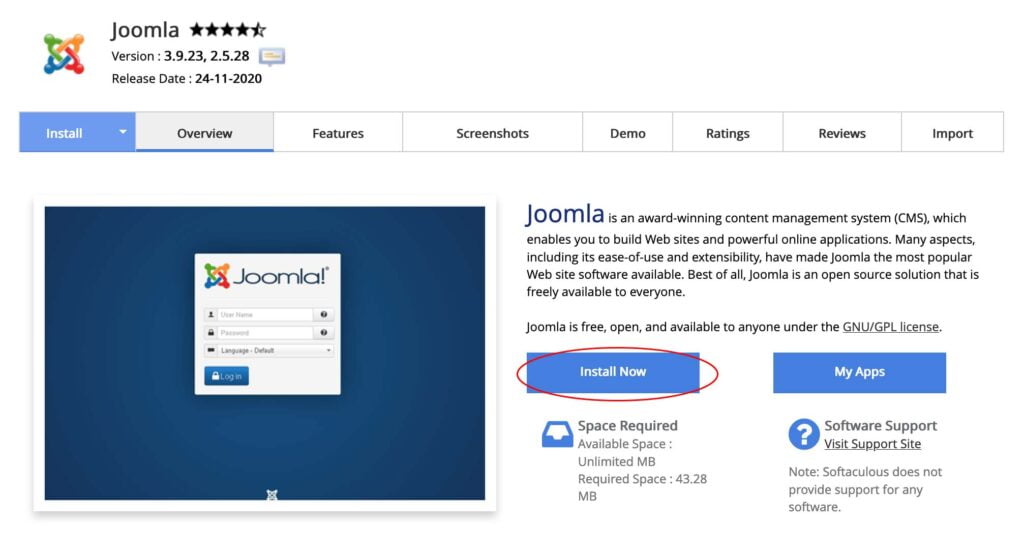Click the Joomla title at top
Viewport: 1024px width, 553px height.
point(145,30)
